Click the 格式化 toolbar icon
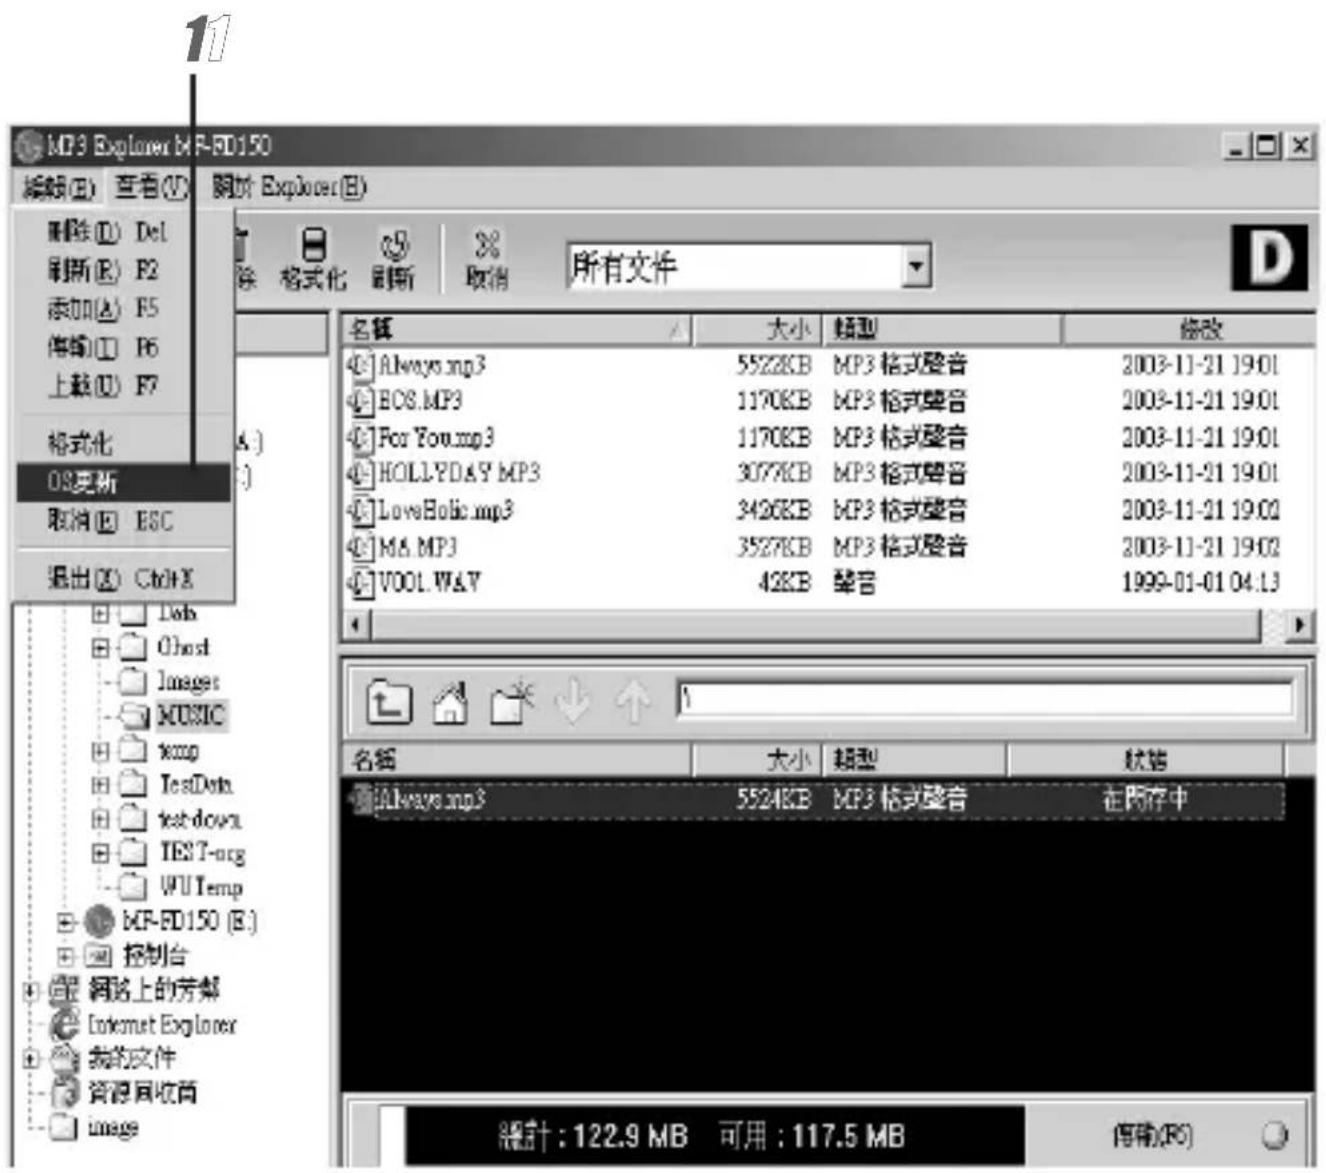Screen dimensions: 1326x1173 [313, 259]
